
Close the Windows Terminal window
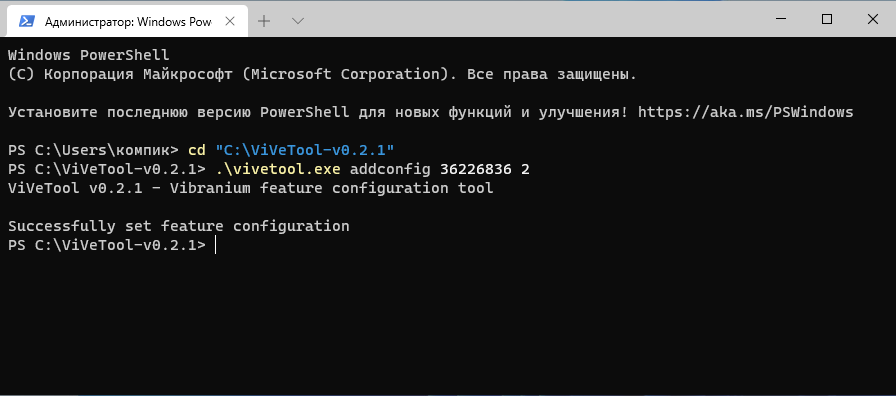872,19
